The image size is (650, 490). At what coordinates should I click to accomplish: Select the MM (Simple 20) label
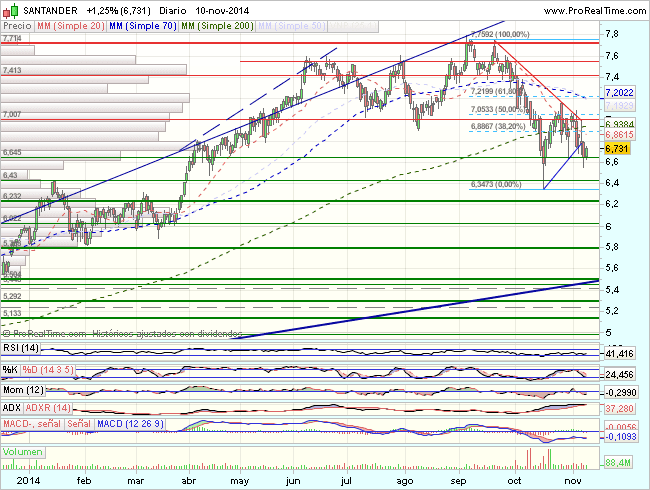(x=70, y=26)
